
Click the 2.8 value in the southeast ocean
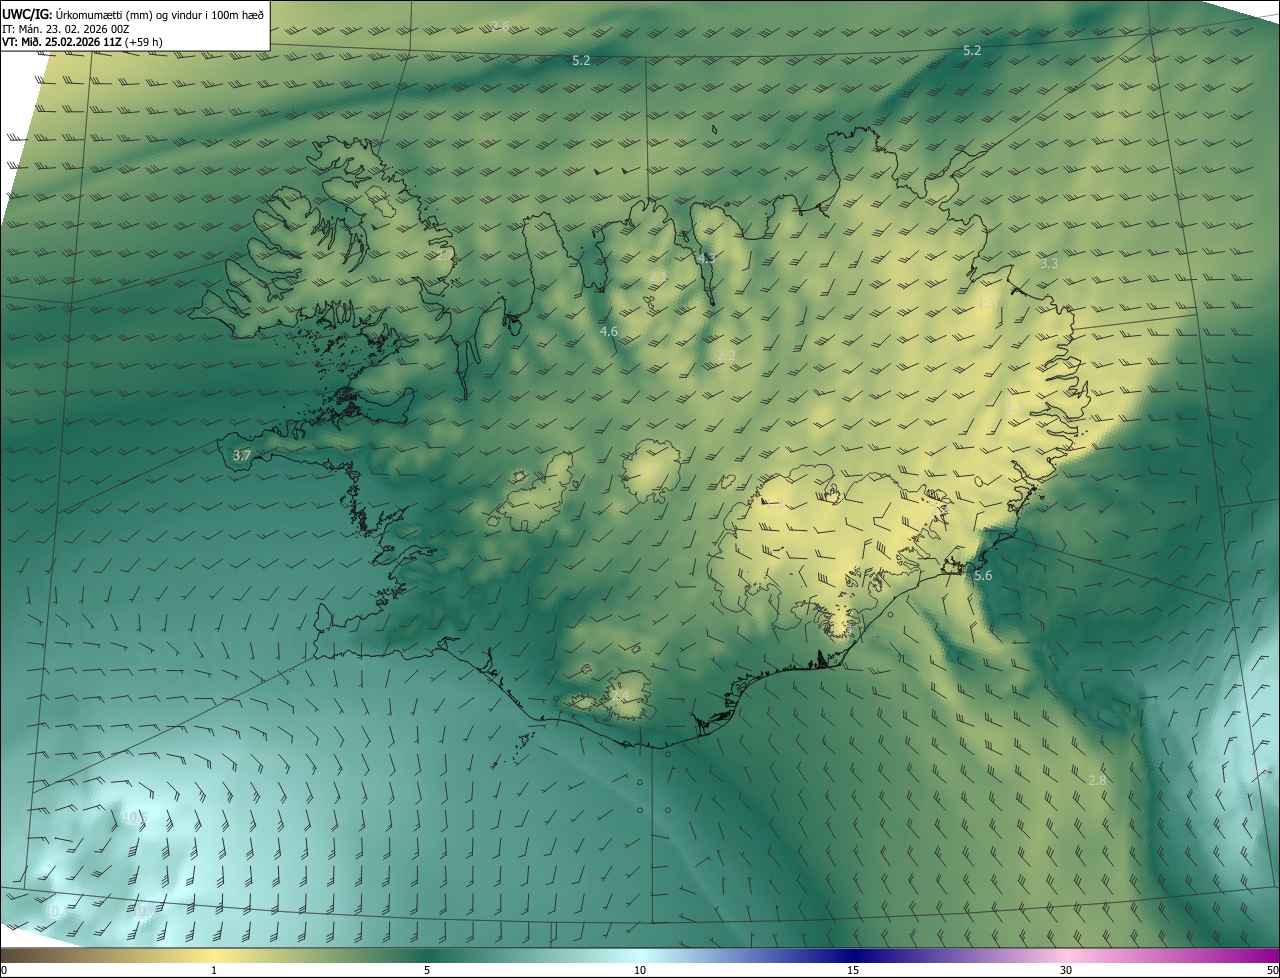1097,780
